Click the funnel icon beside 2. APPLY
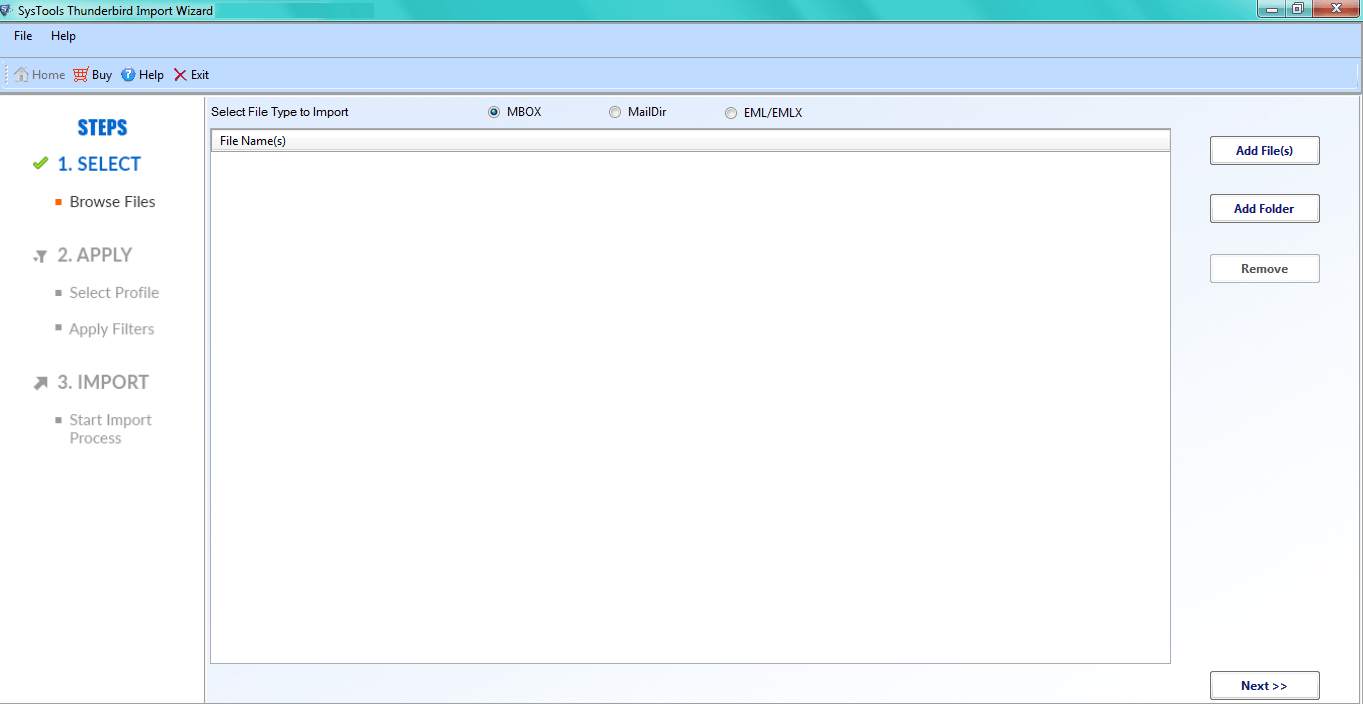Screen dimensions: 1363x704 [40, 256]
